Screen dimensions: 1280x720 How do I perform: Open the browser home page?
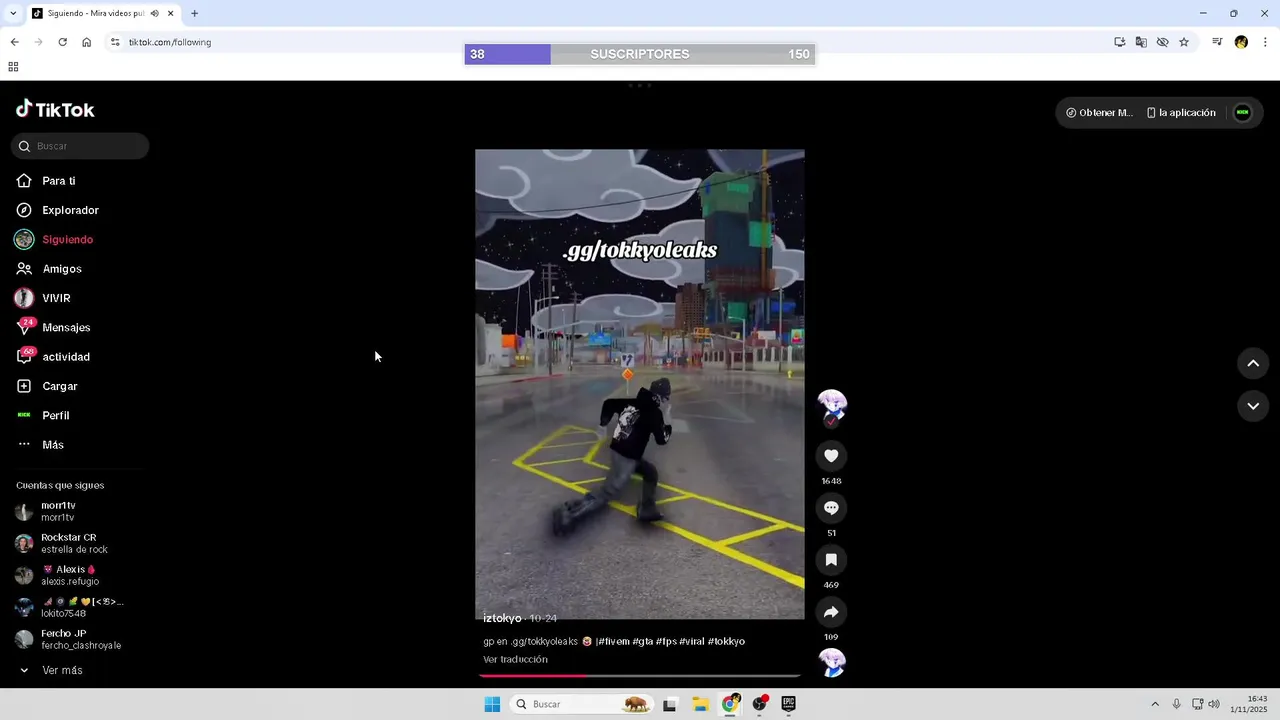point(86,42)
